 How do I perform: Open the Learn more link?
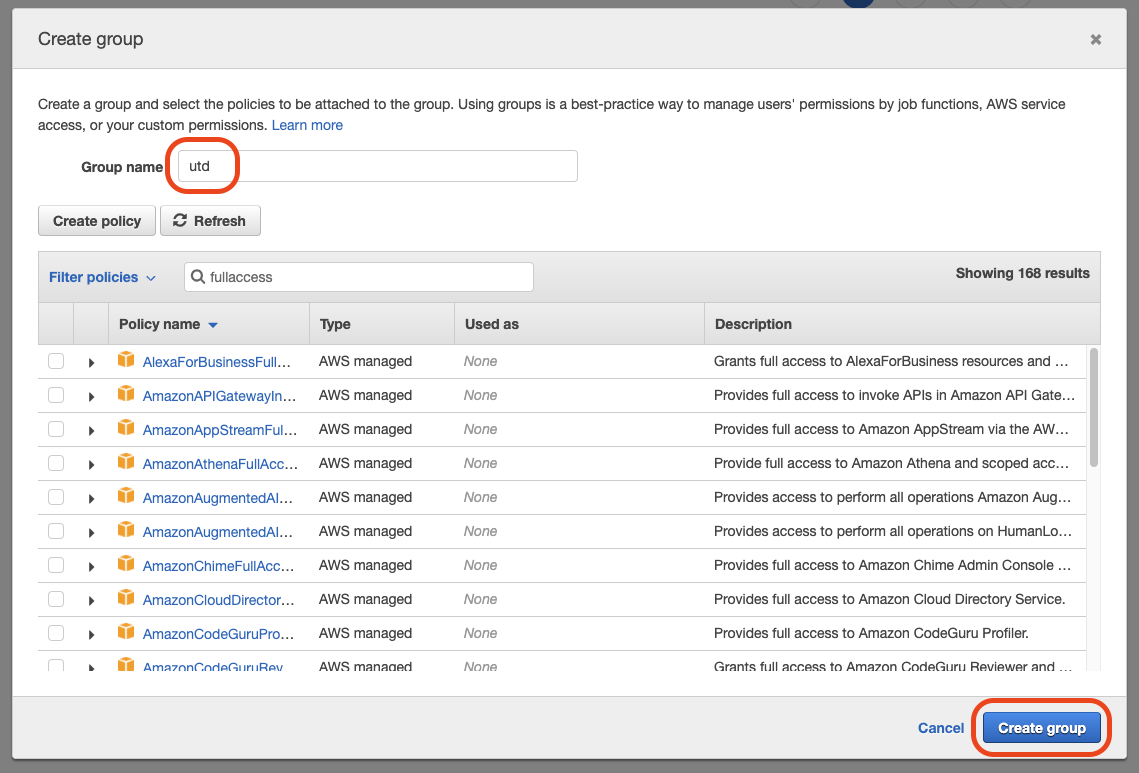[x=307, y=125]
